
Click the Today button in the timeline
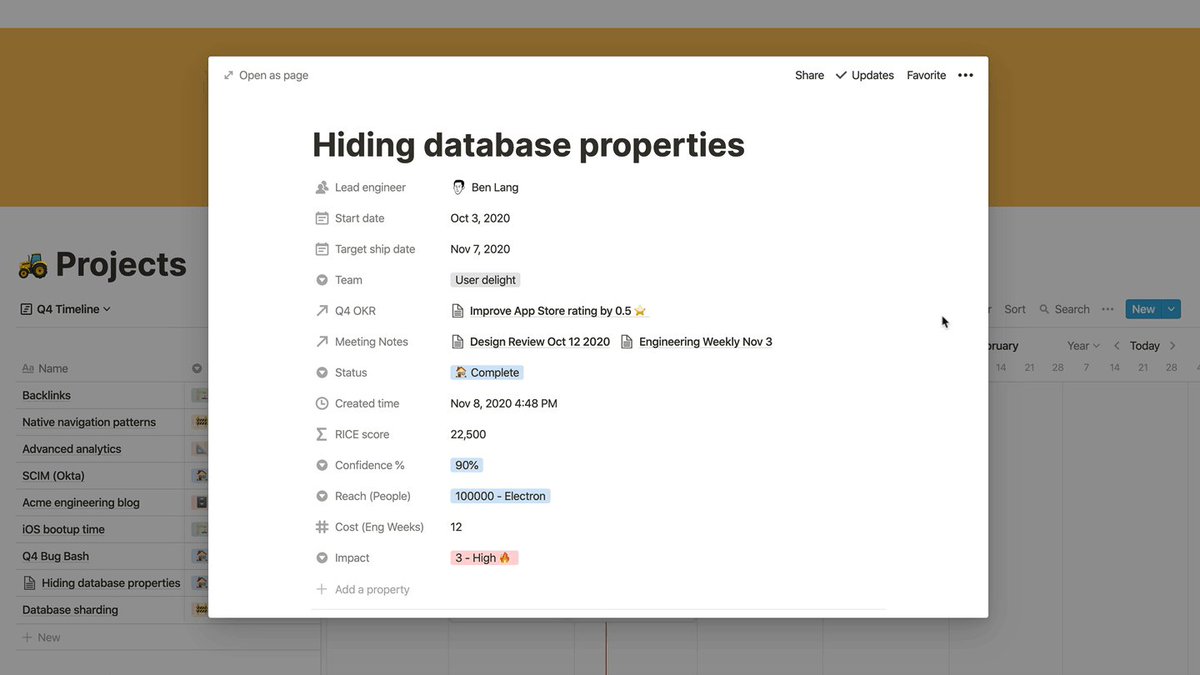pos(1145,346)
